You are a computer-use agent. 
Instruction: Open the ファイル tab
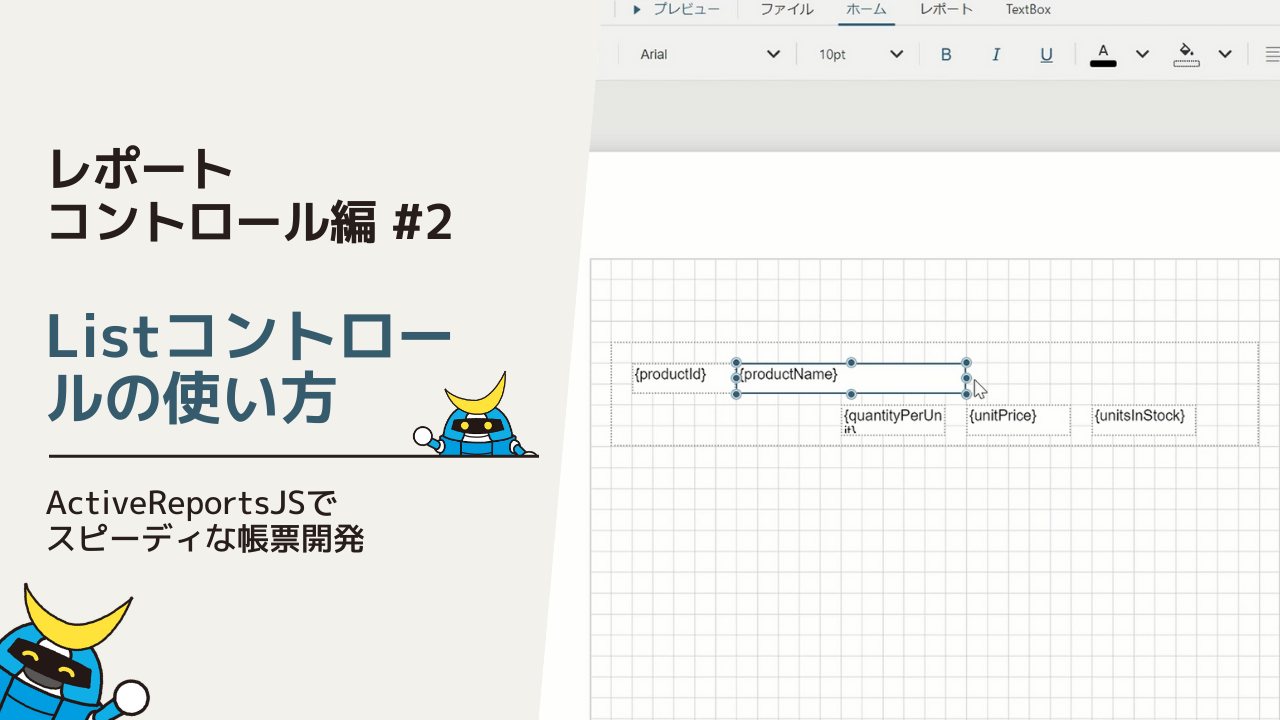coord(786,10)
